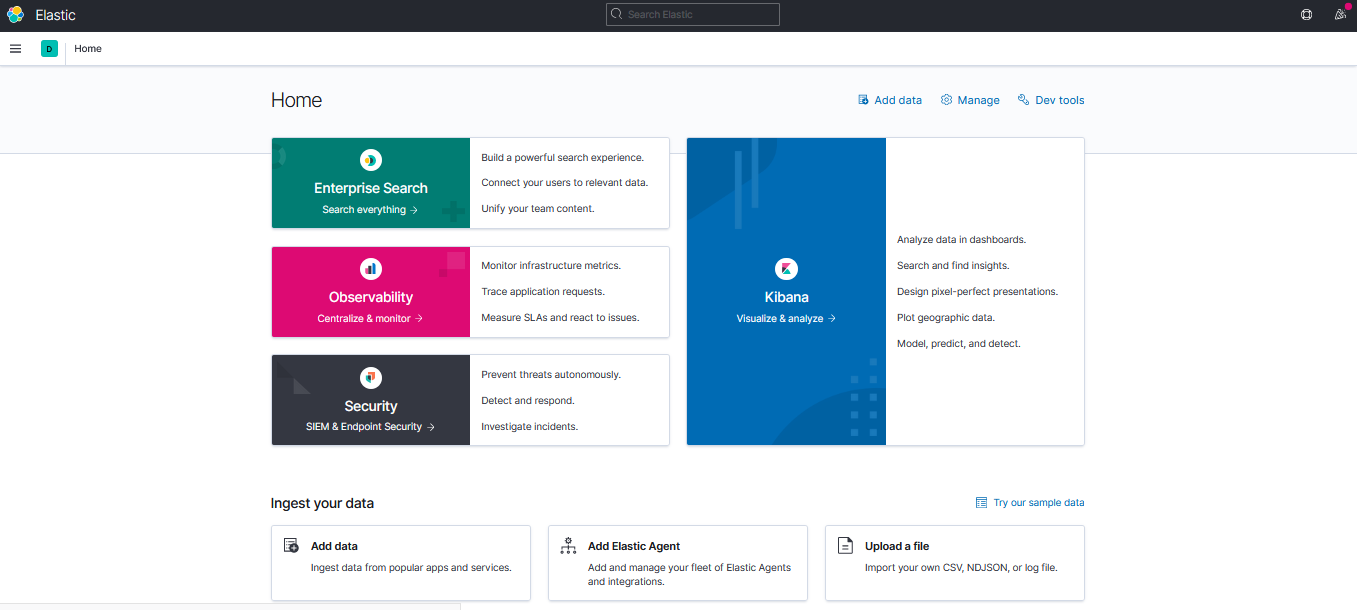Open Try our sample data link
The image size is (1357, 610).
coord(1030,503)
